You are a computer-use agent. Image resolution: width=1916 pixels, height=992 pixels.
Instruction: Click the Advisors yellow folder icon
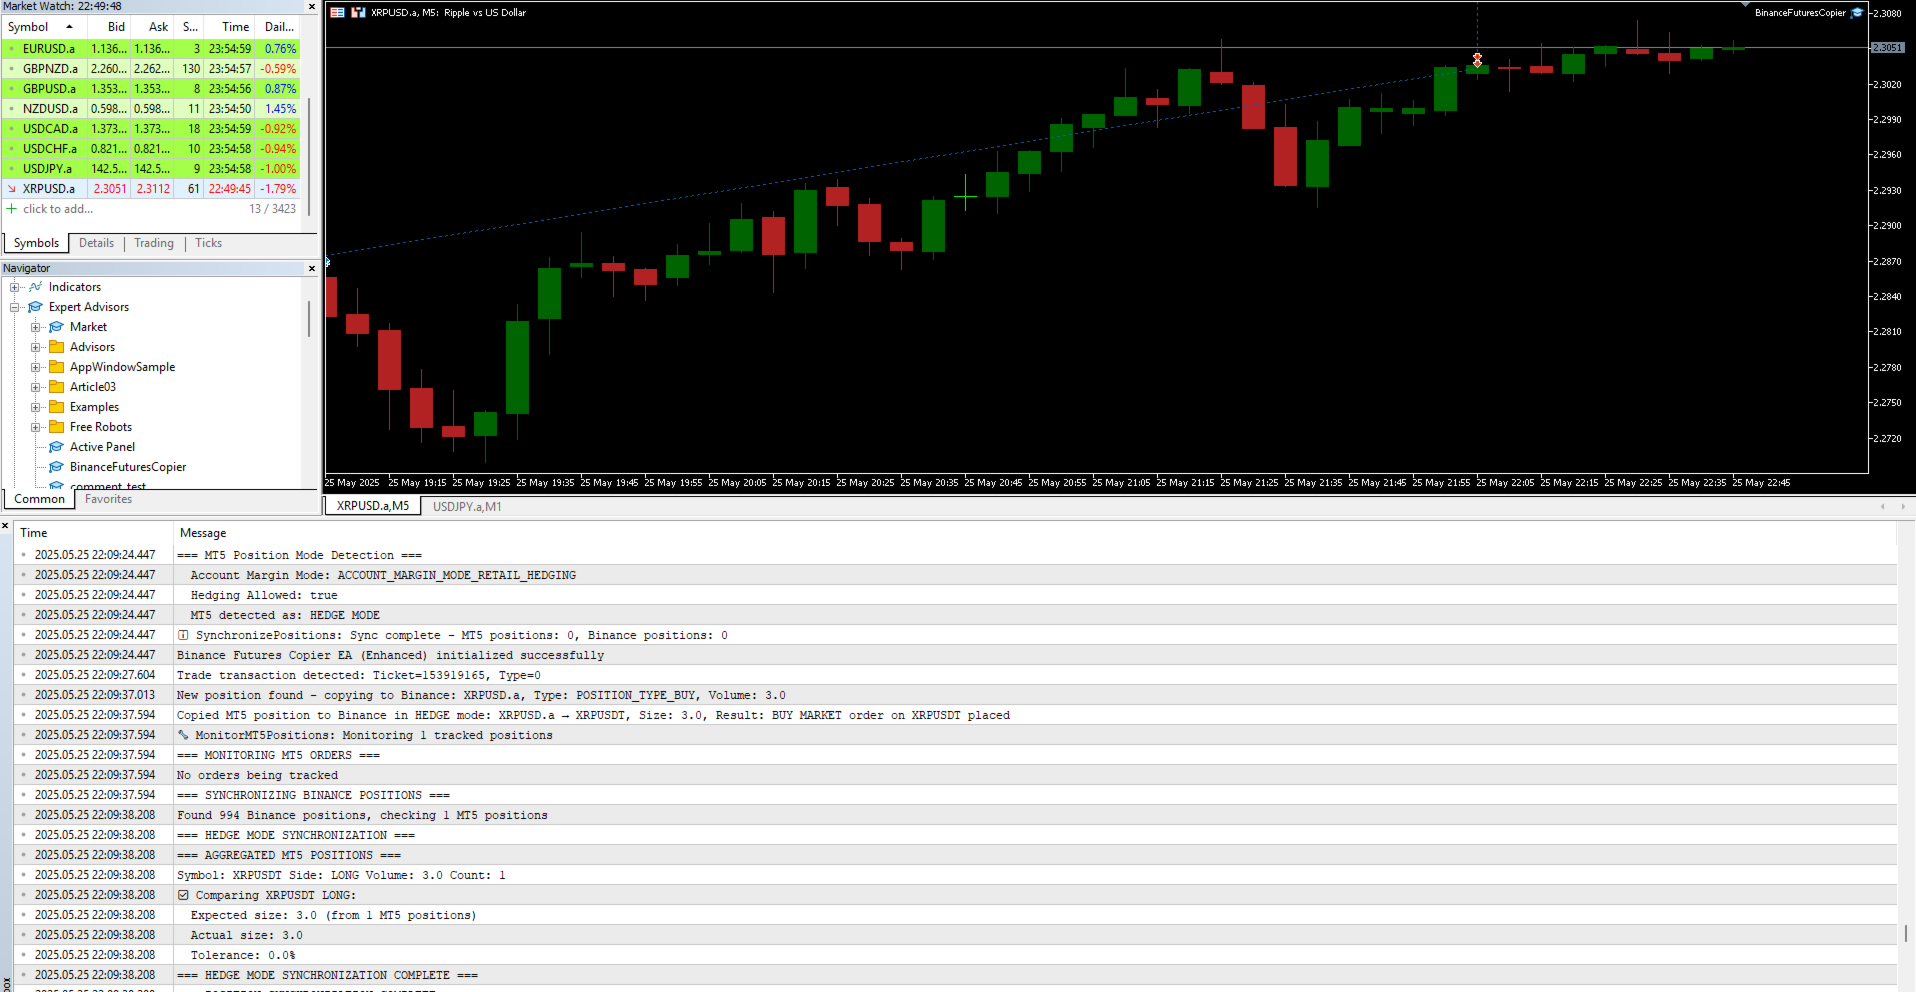pyautogui.click(x=57, y=347)
